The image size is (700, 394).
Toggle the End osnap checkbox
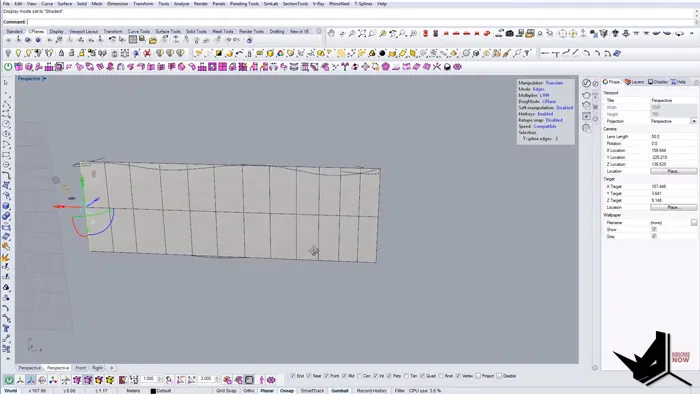293,376
